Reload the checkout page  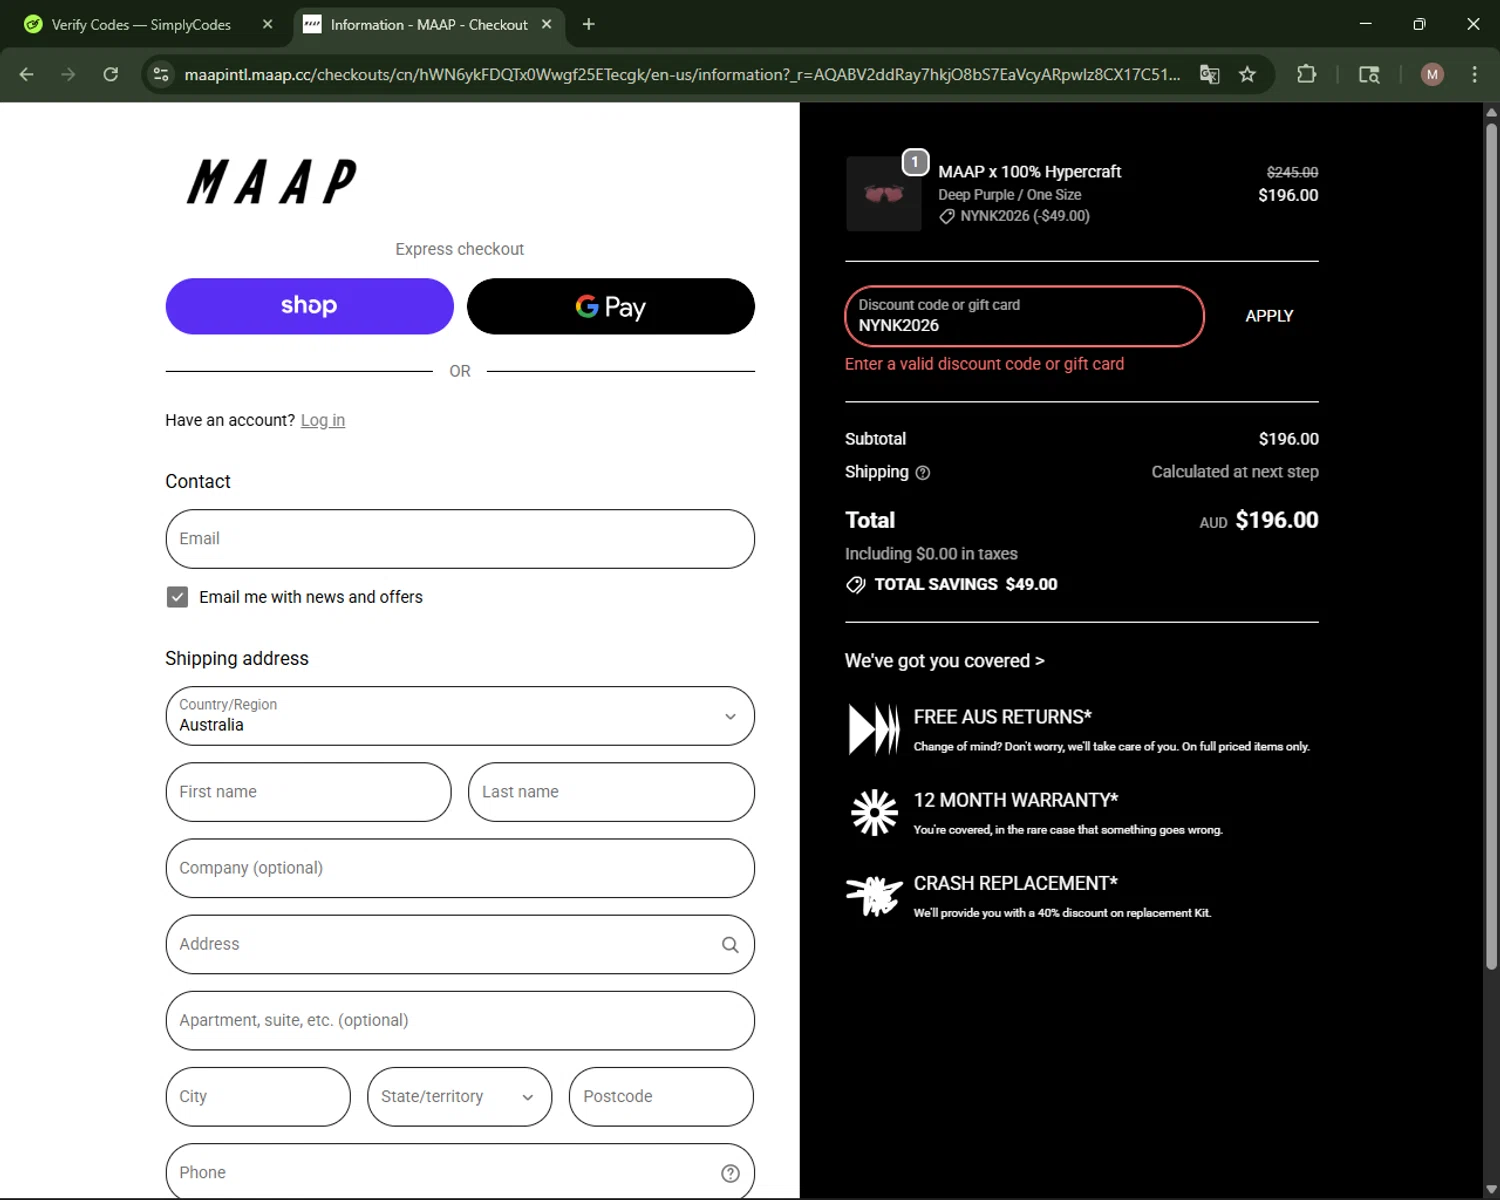[x=111, y=74]
